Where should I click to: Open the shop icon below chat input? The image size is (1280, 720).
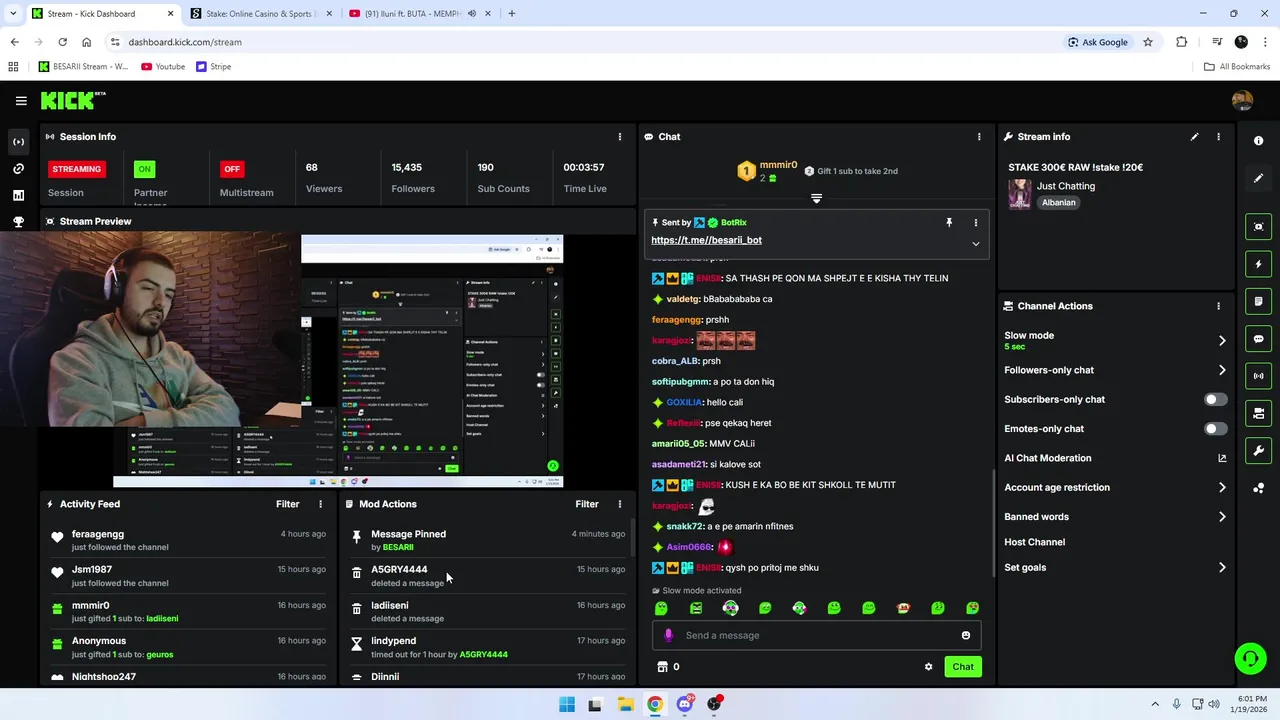point(661,667)
